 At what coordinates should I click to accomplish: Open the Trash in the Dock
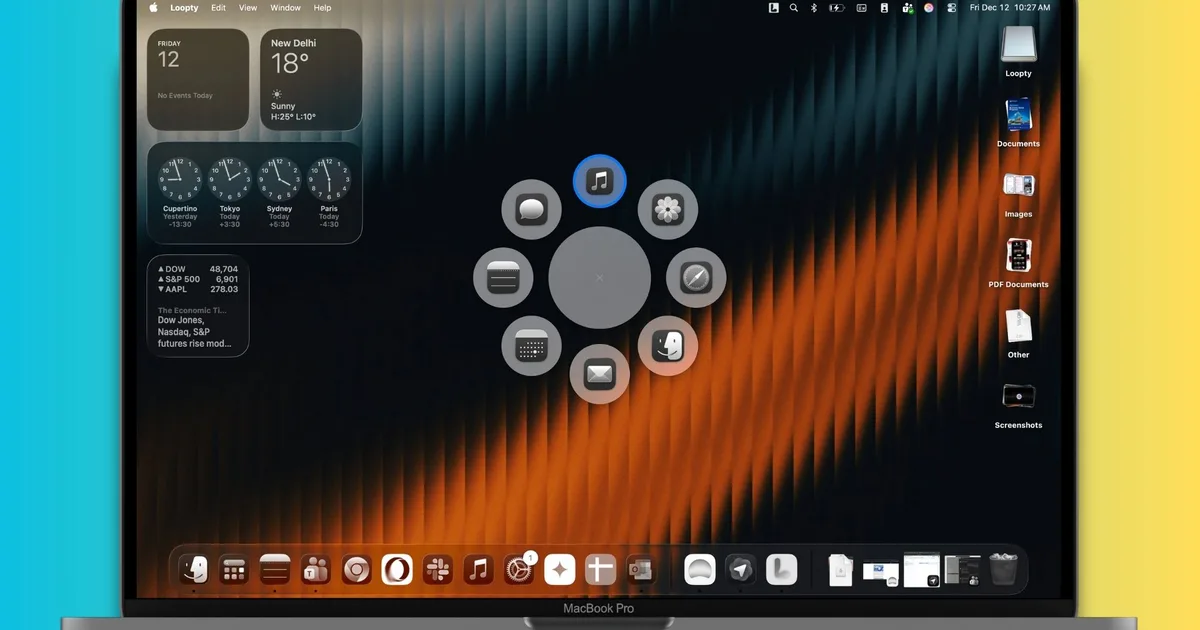1002,570
